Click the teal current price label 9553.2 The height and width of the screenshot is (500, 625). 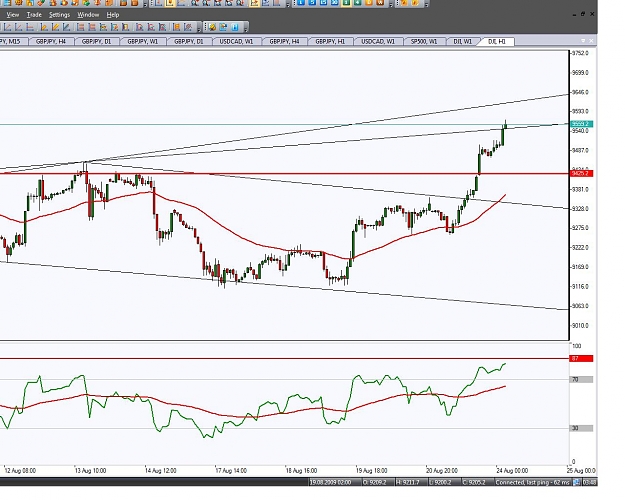click(582, 124)
